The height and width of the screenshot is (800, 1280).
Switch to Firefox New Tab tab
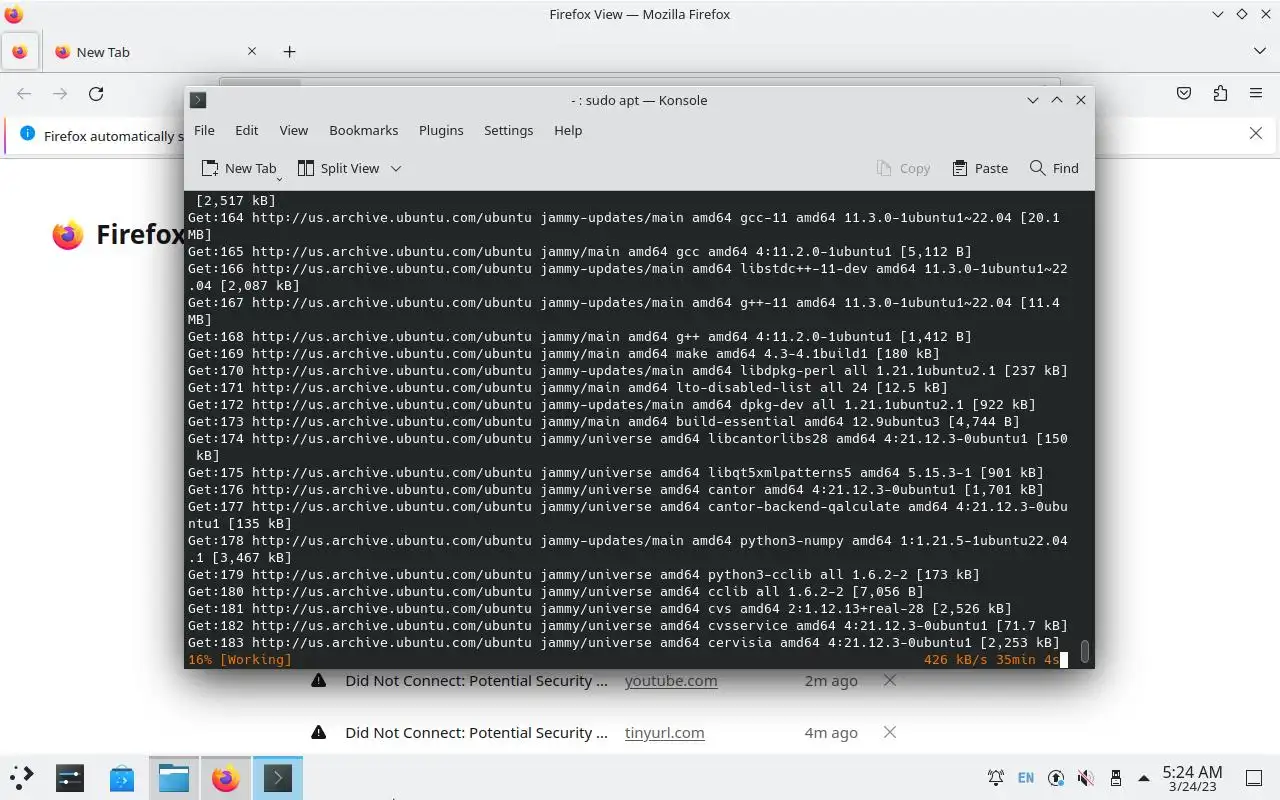click(150, 52)
